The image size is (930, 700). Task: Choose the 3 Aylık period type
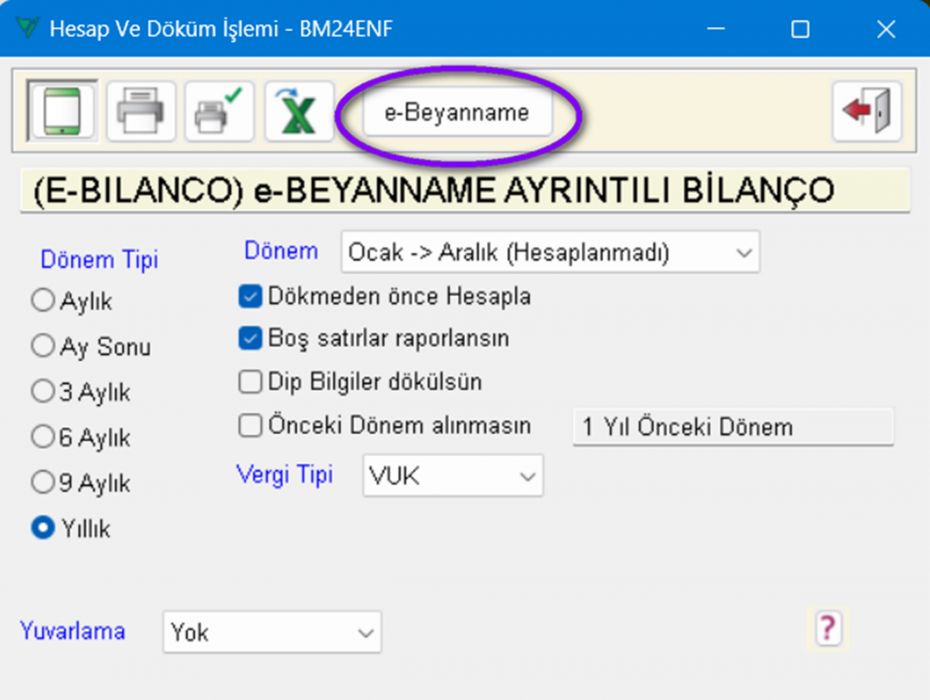click(43, 392)
